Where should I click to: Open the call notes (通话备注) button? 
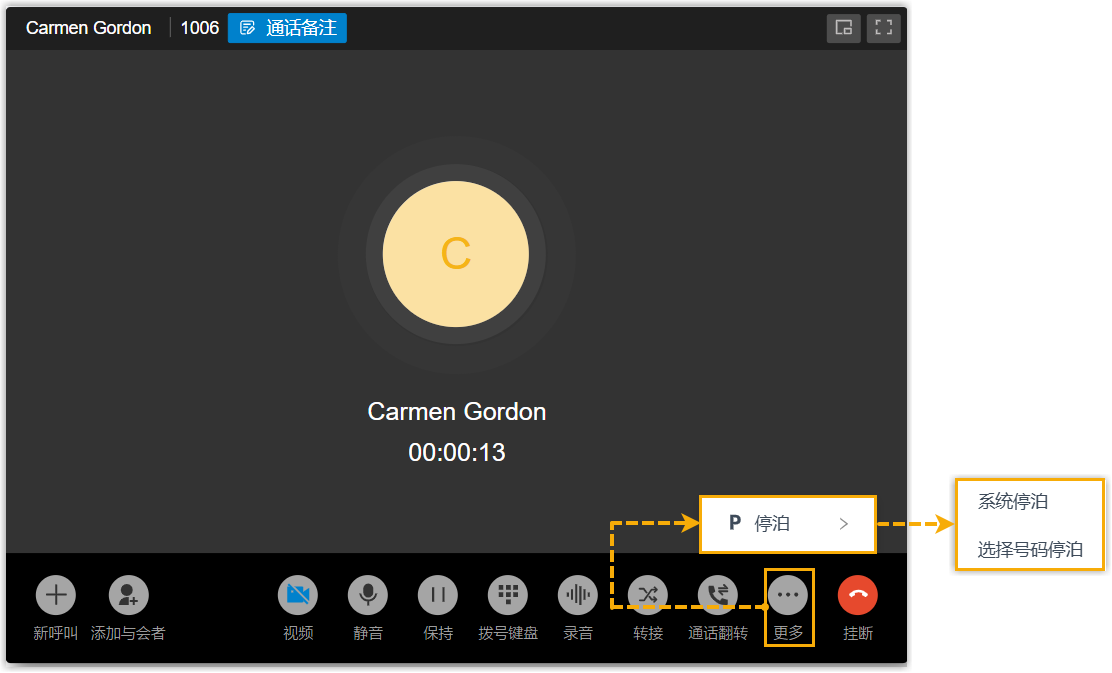[287, 28]
